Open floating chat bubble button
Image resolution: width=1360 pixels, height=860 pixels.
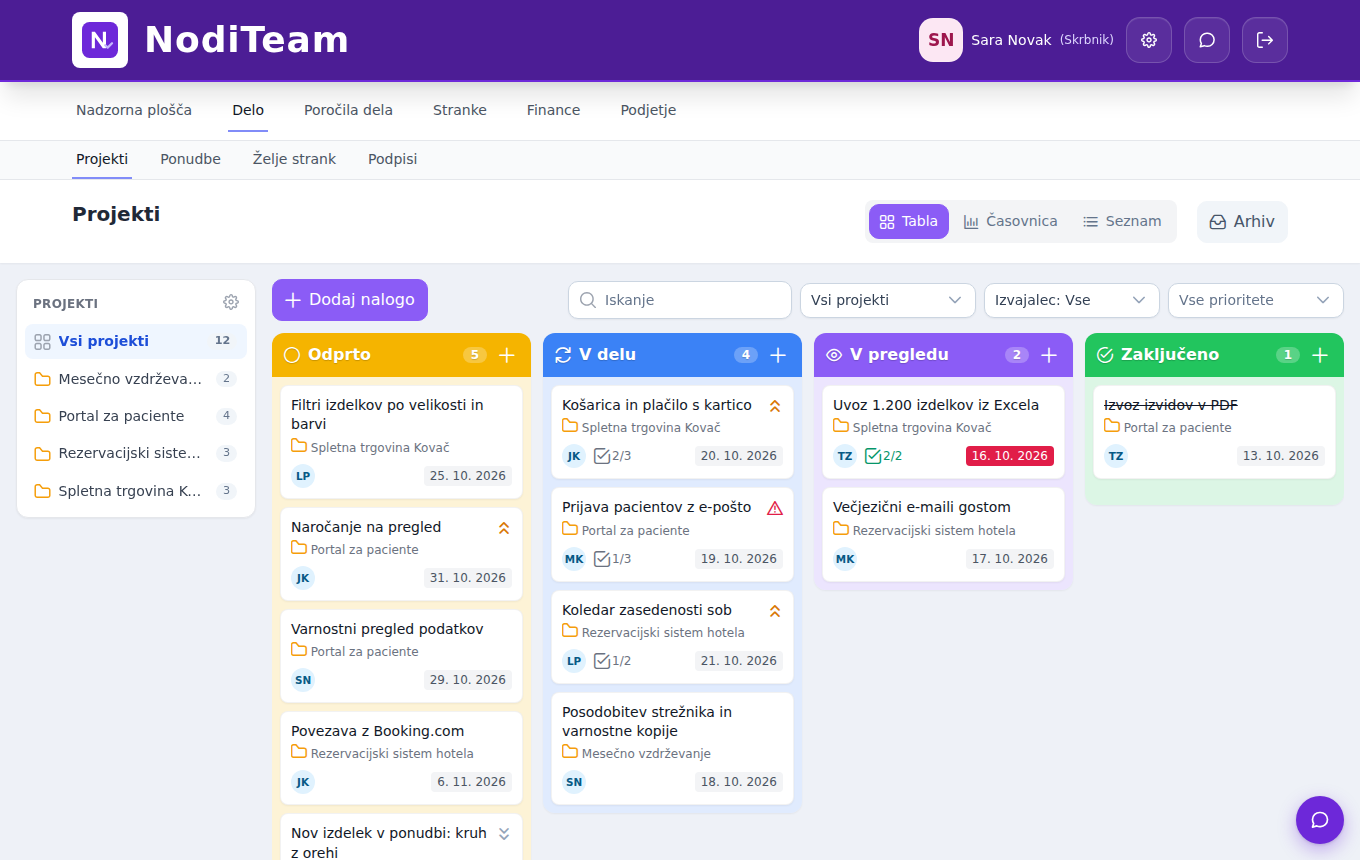coord(1320,820)
